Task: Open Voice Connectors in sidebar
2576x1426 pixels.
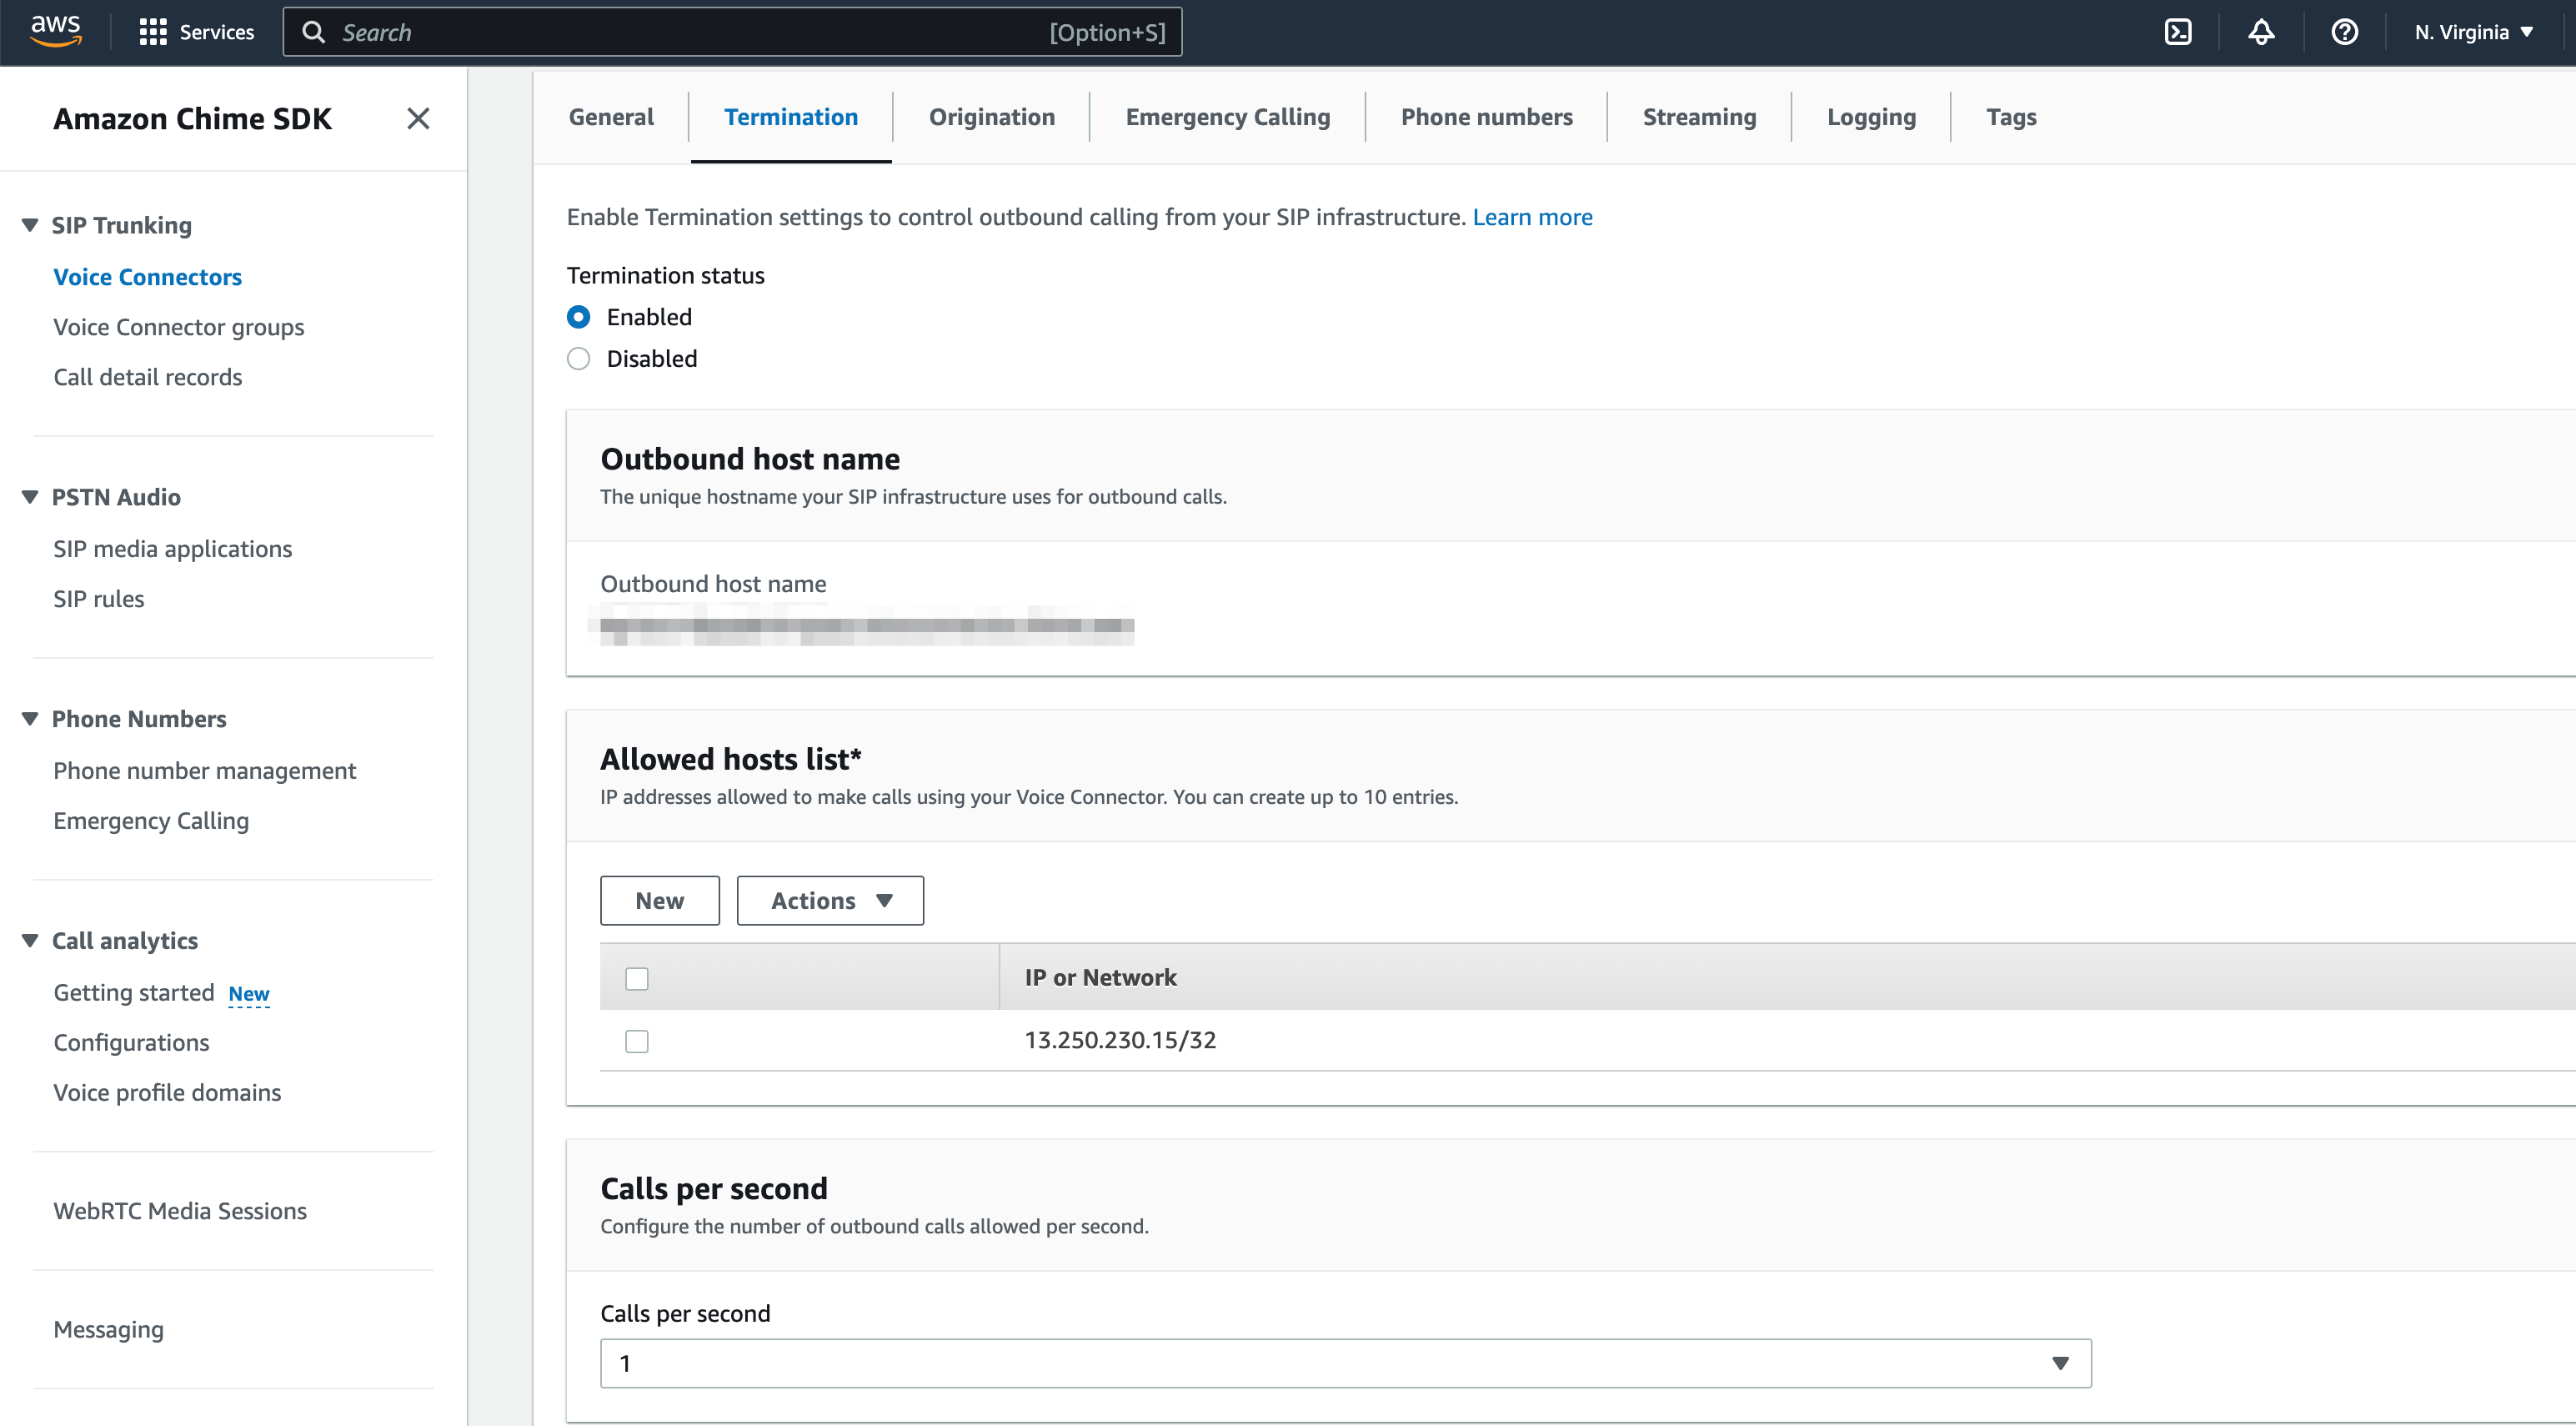Action: click(x=147, y=277)
